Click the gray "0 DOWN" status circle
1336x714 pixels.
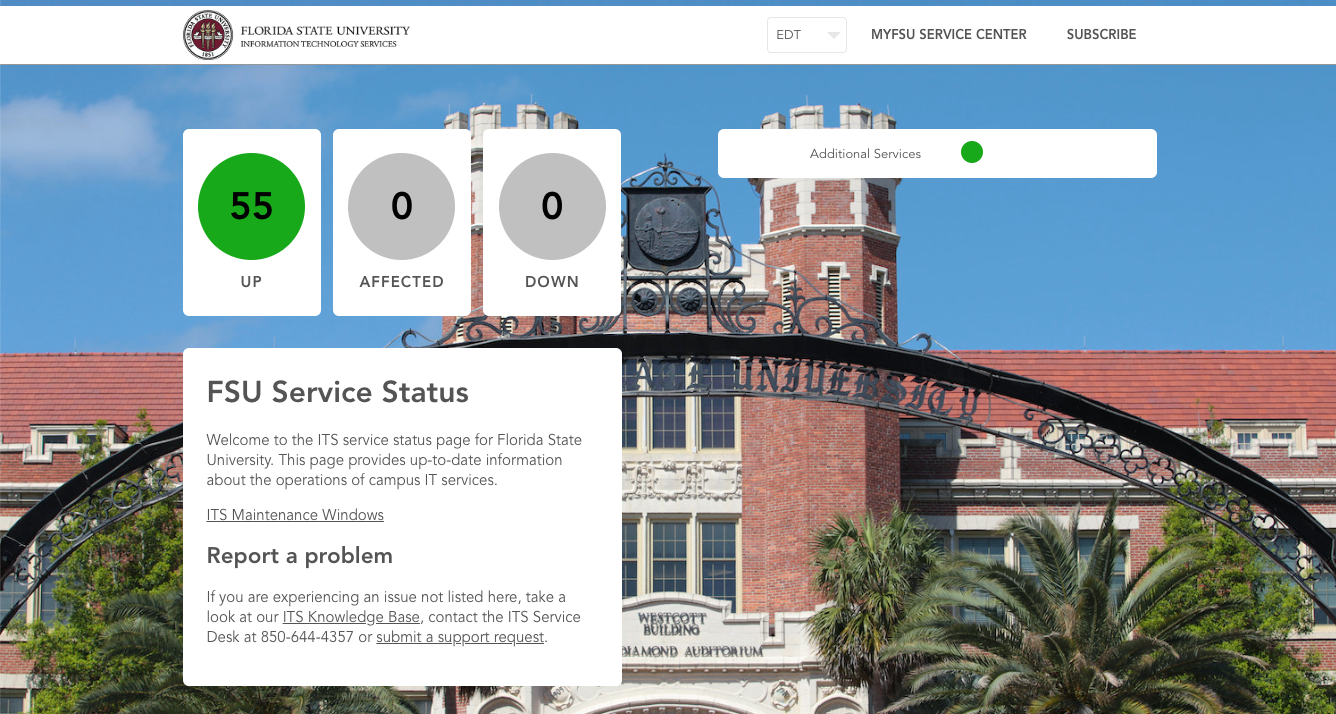552,206
